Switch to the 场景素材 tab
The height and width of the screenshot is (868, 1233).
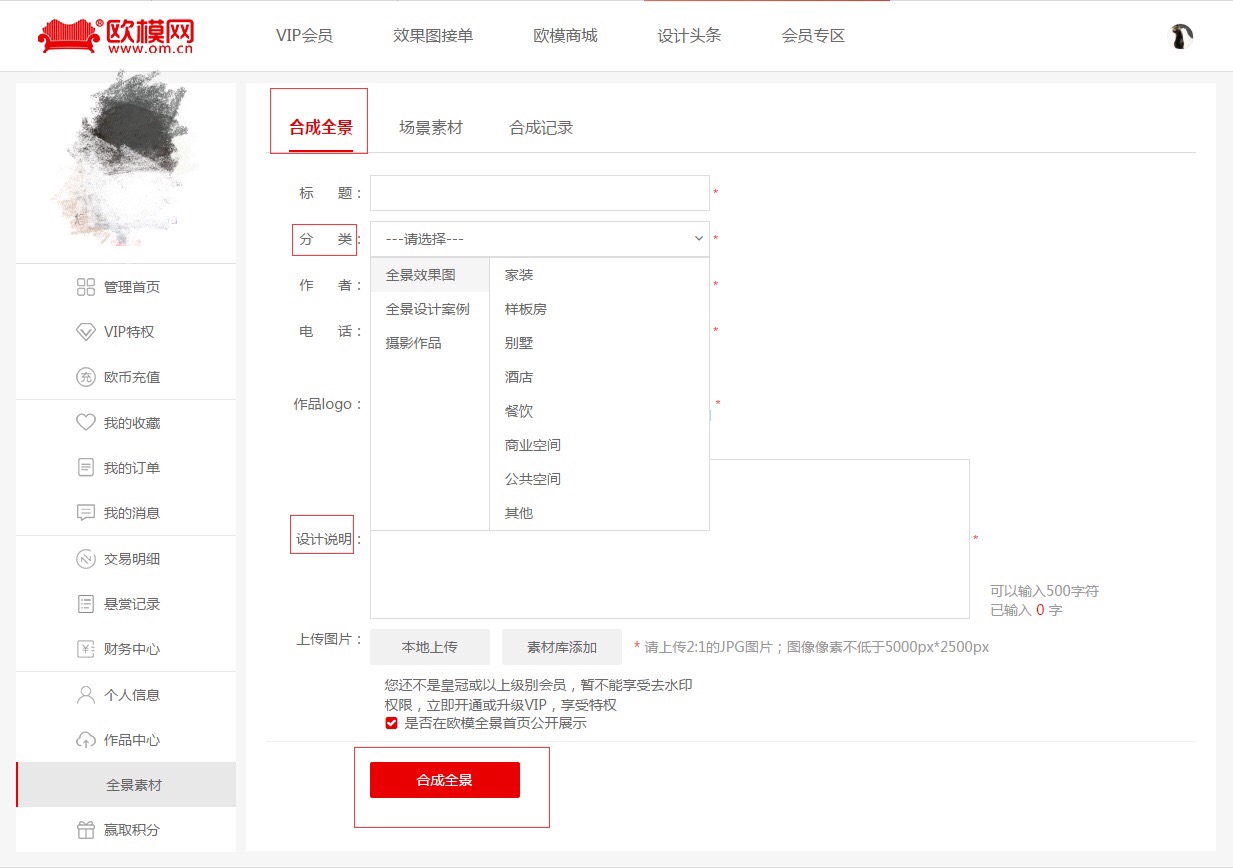(x=430, y=128)
